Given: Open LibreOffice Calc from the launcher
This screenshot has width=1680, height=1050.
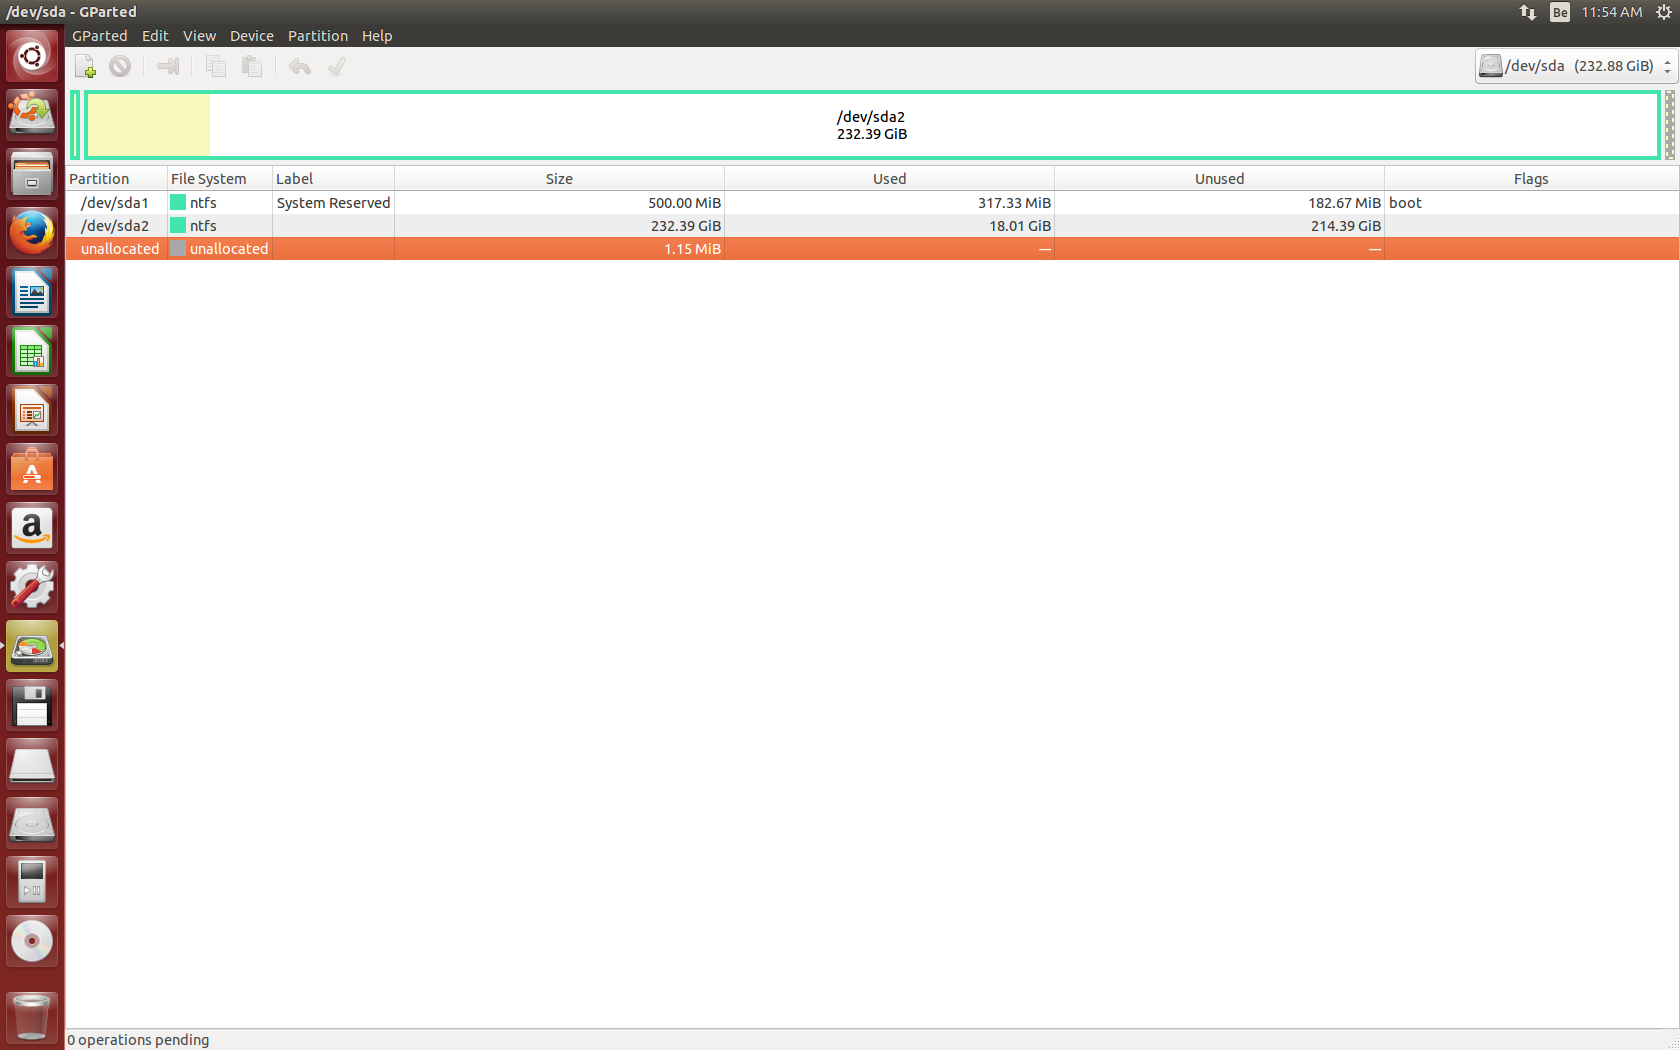Looking at the screenshot, I should pyautogui.click(x=32, y=351).
